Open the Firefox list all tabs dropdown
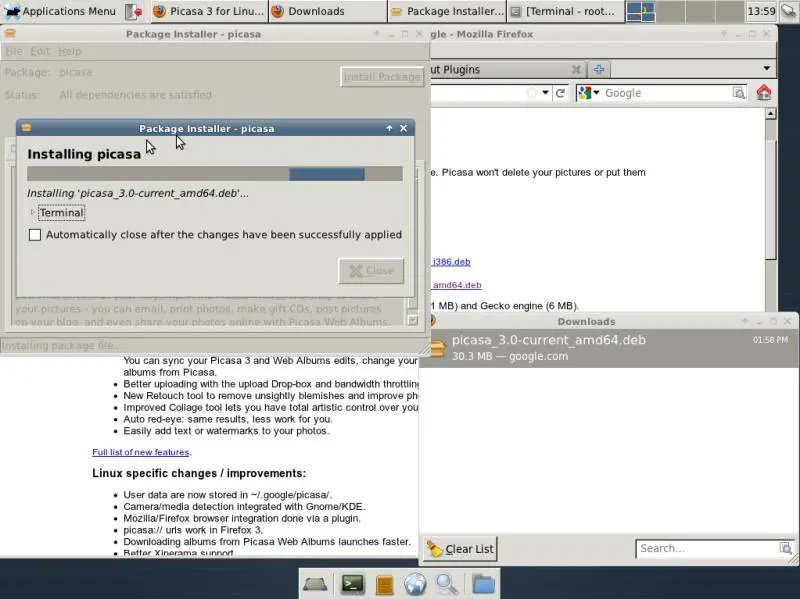 (x=766, y=68)
